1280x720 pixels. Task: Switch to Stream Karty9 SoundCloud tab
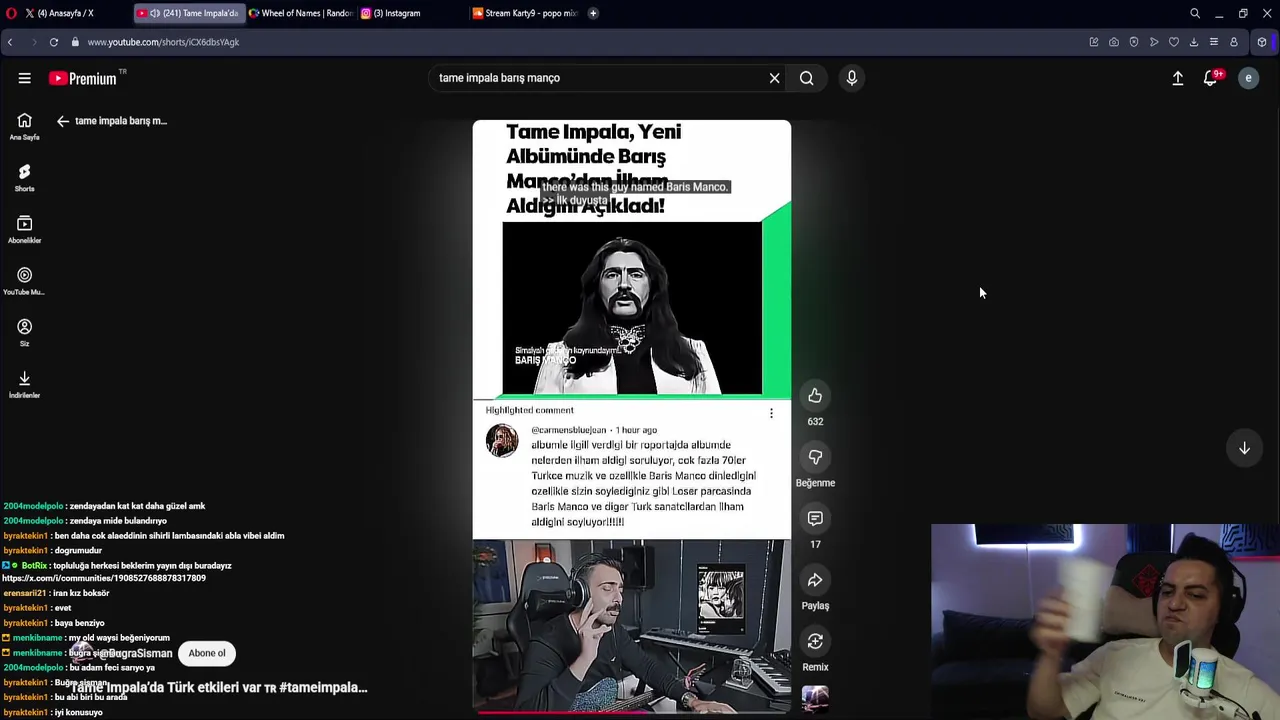[526, 13]
